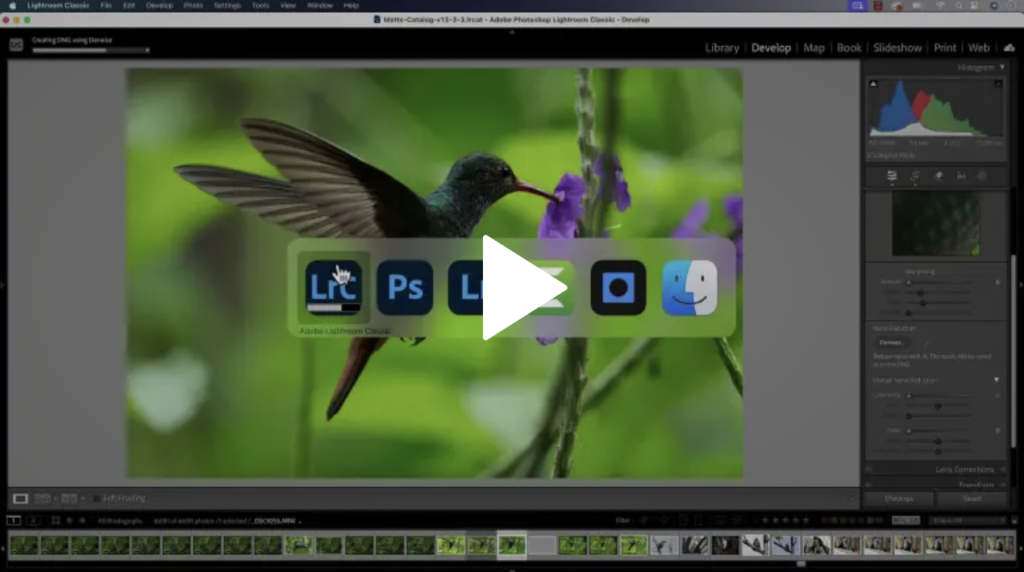Adjust the Luminance noise reduction slider
This screenshot has height=572, width=1024.
click(908, 395)
